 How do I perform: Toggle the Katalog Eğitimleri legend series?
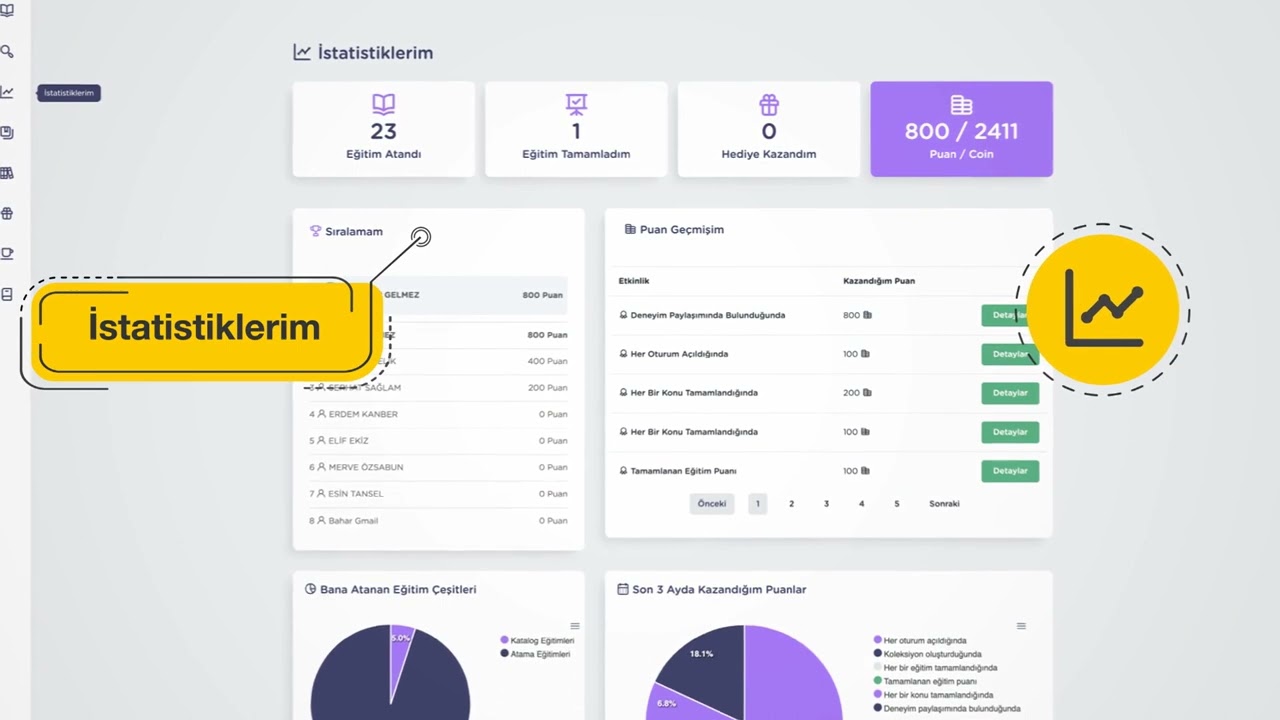[537, 640]
